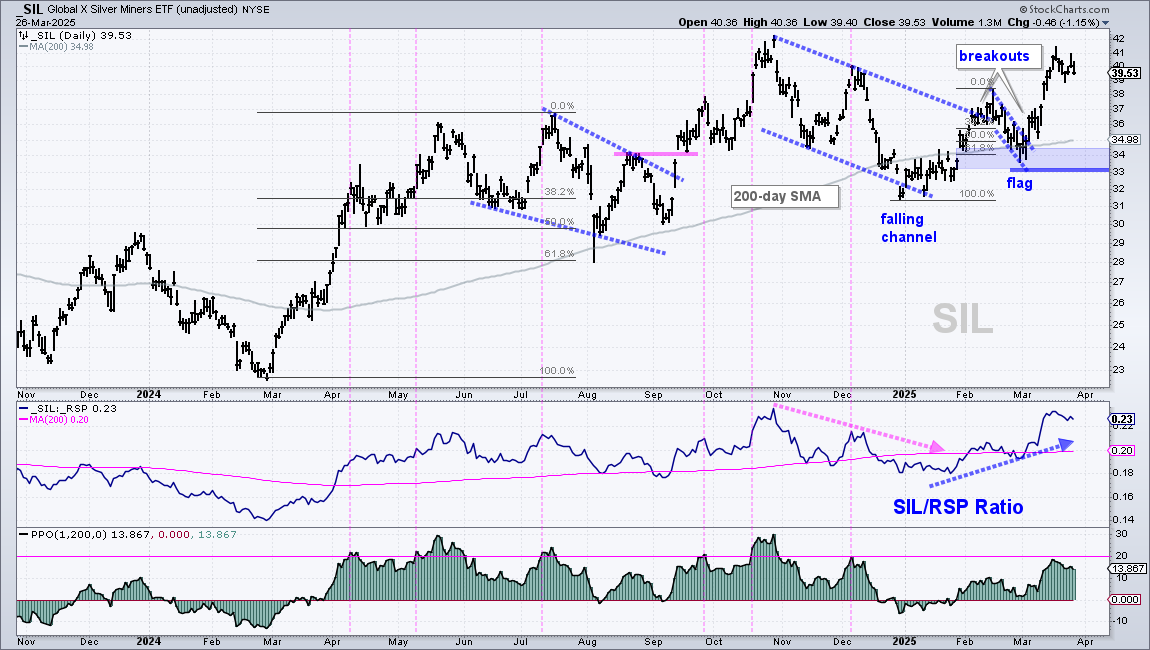The image size is (1150, 650).
Task: Click the blue dashed upward arrow head
Action: click(1066, 444)
